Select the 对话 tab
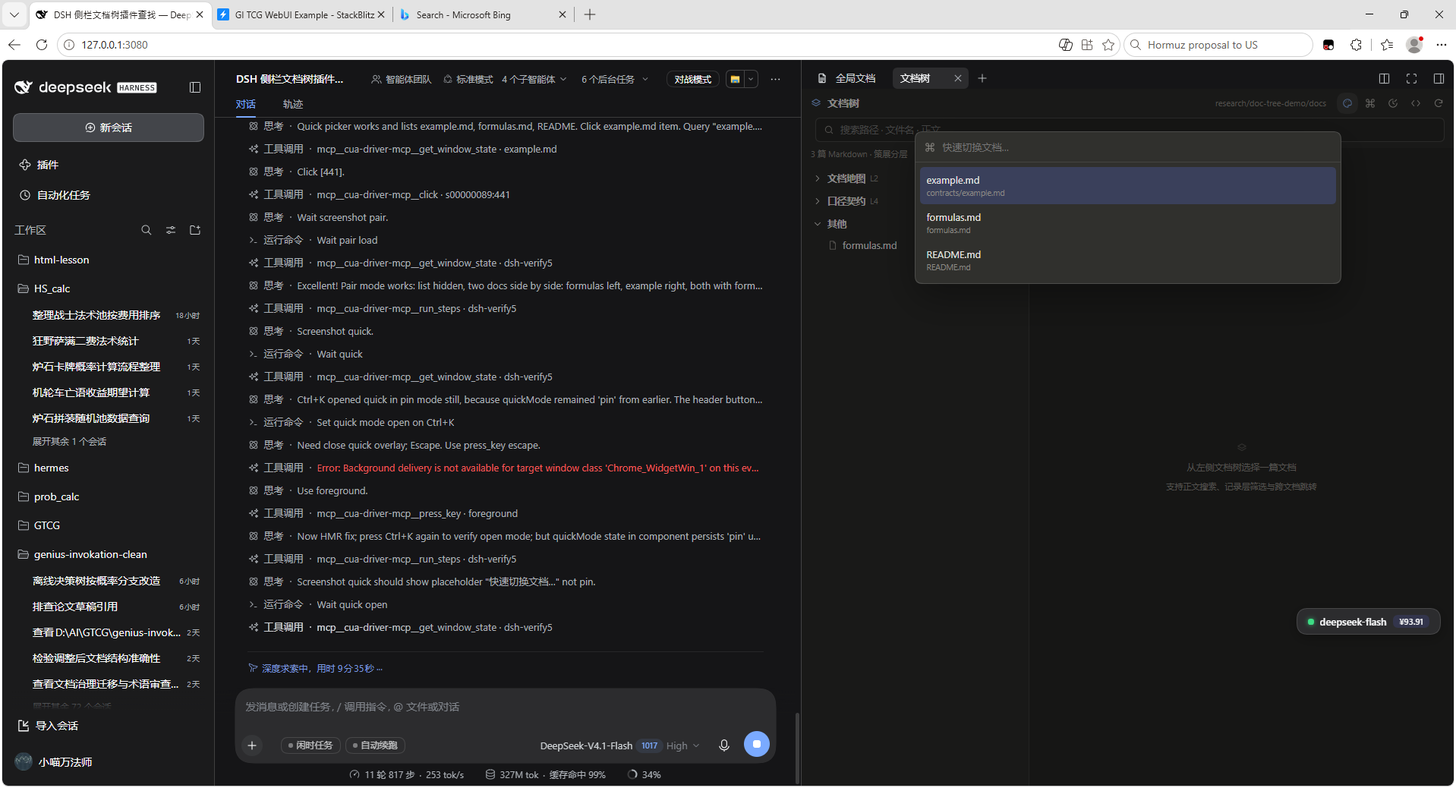The width and height of the screenshot is (1456, 788). pyautogui.click(x=246, y=104)
